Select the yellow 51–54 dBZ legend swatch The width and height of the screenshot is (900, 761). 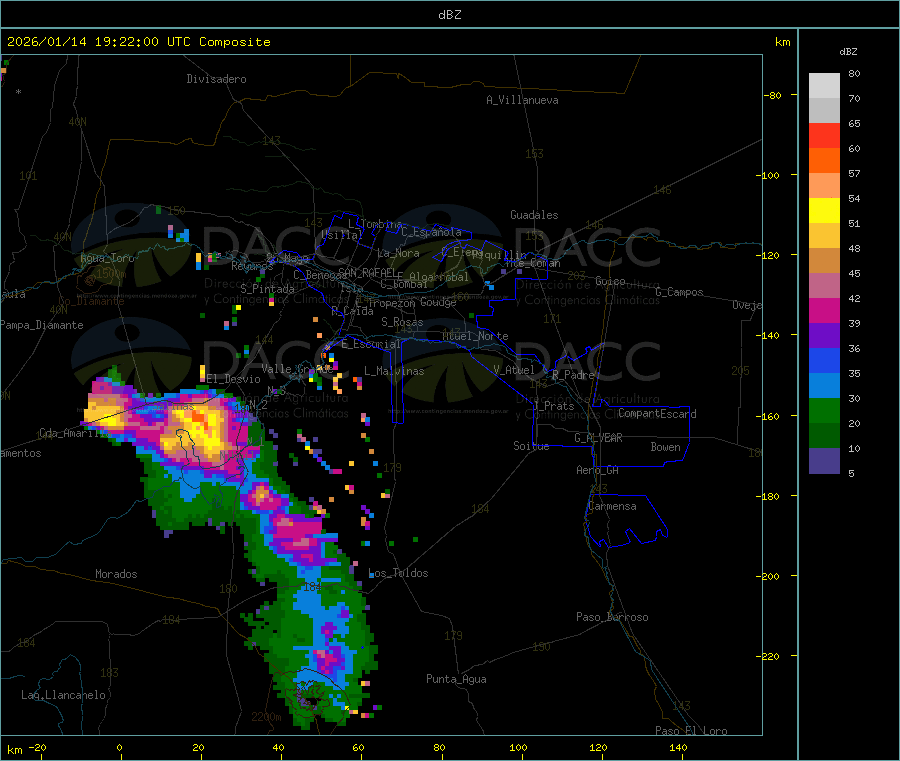pyautogui.click(x=824, y=211)
